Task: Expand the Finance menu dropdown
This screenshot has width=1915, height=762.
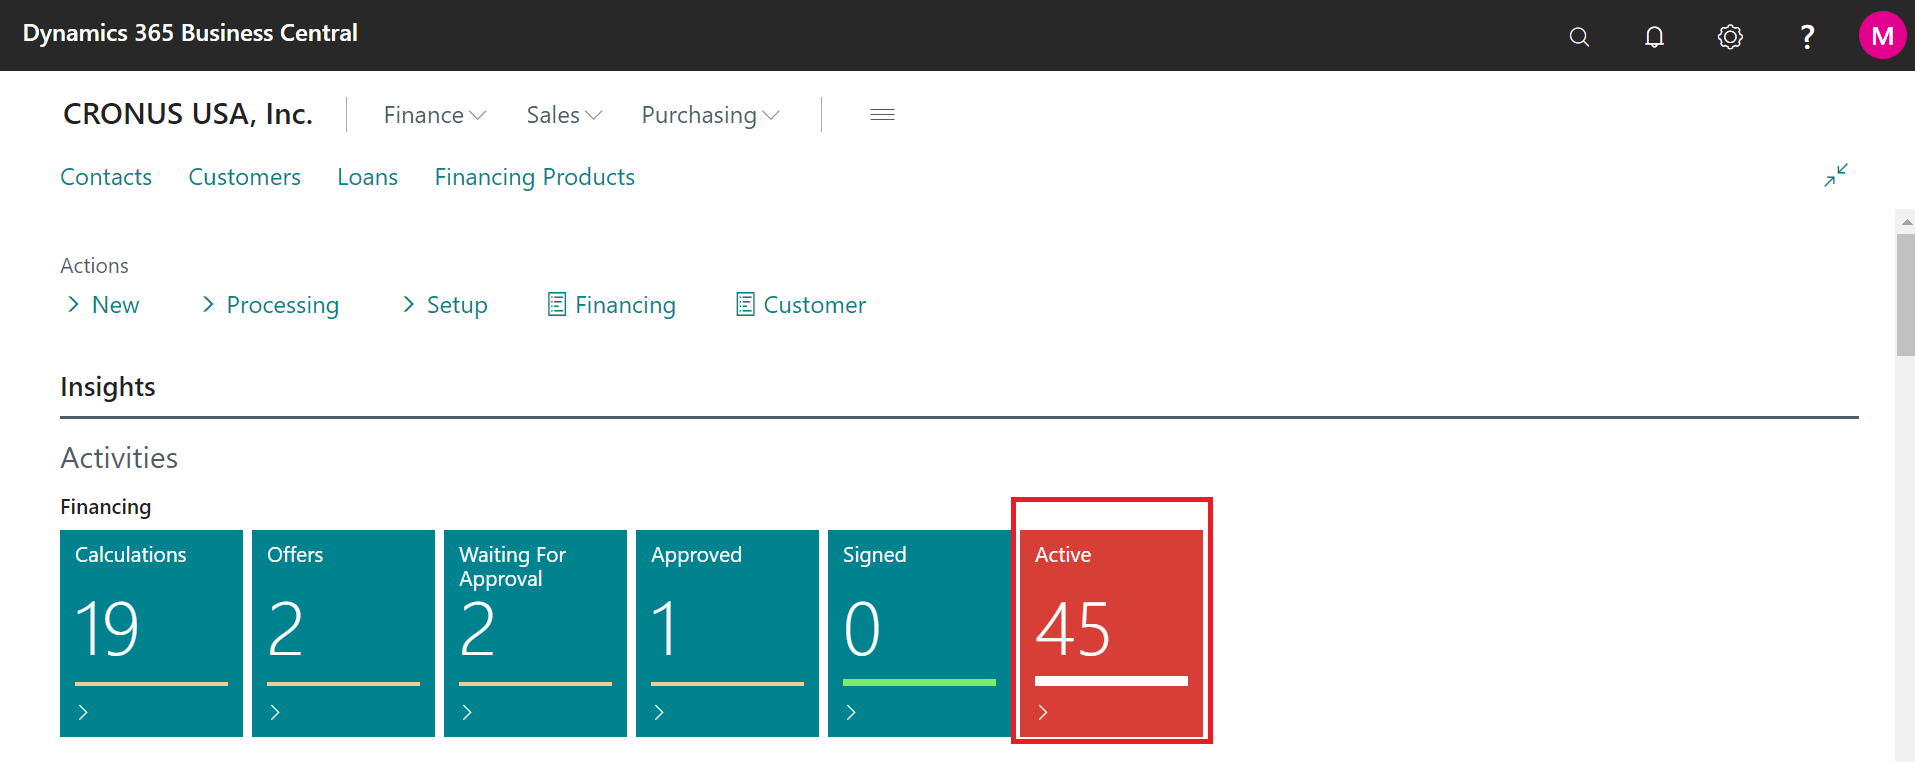Action: pyautogui.click(x=434, y=115)
